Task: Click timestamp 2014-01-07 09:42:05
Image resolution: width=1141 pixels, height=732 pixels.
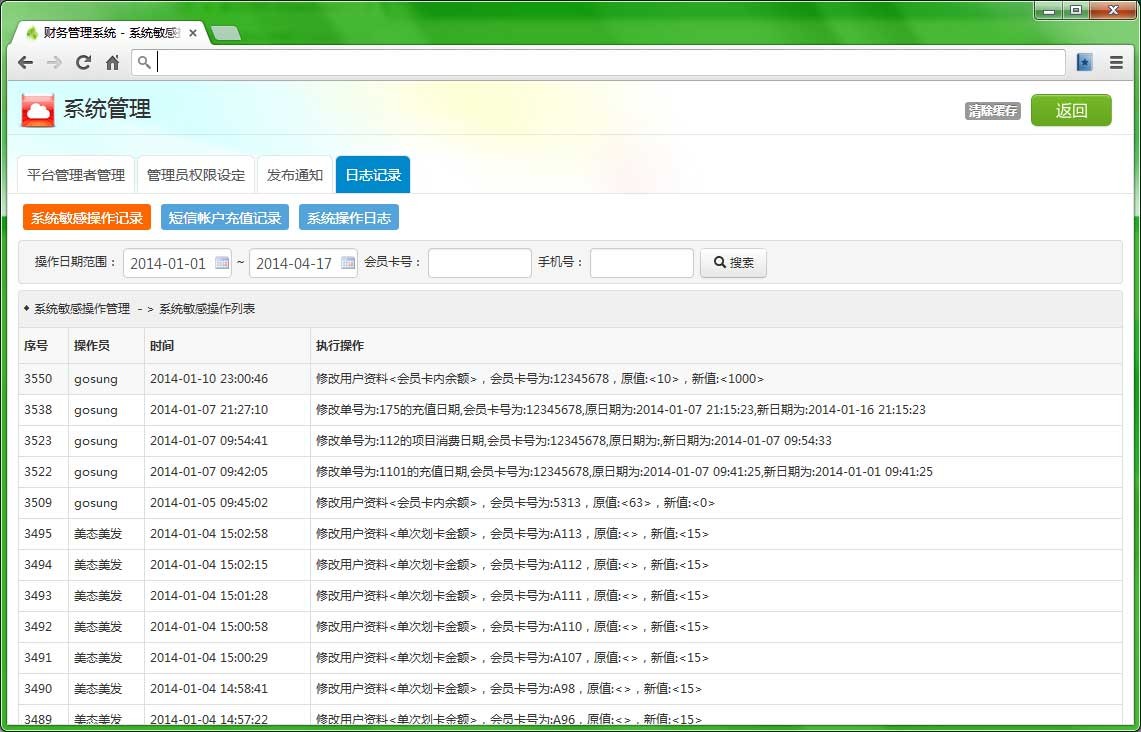Action: [209, 472]
